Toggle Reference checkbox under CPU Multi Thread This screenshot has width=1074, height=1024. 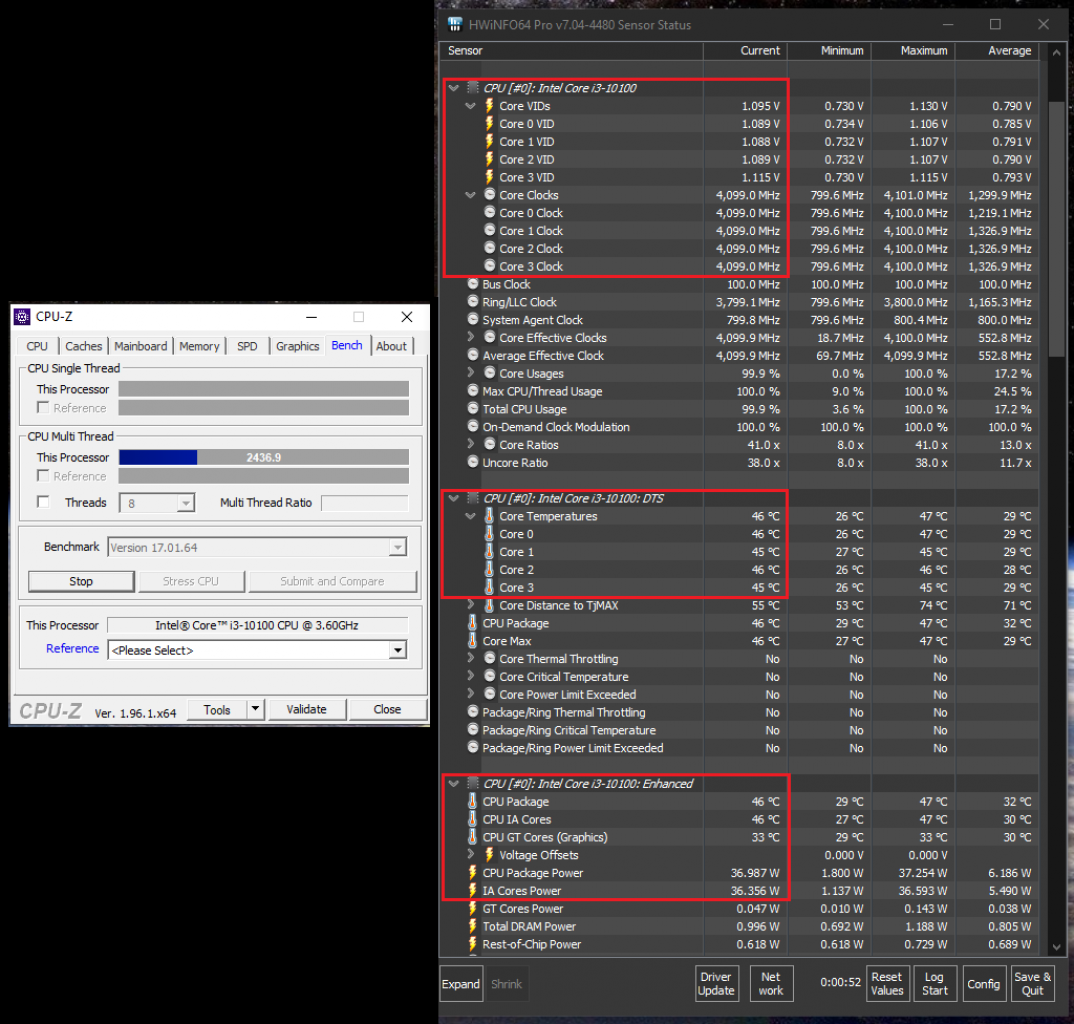pos(43,475)
